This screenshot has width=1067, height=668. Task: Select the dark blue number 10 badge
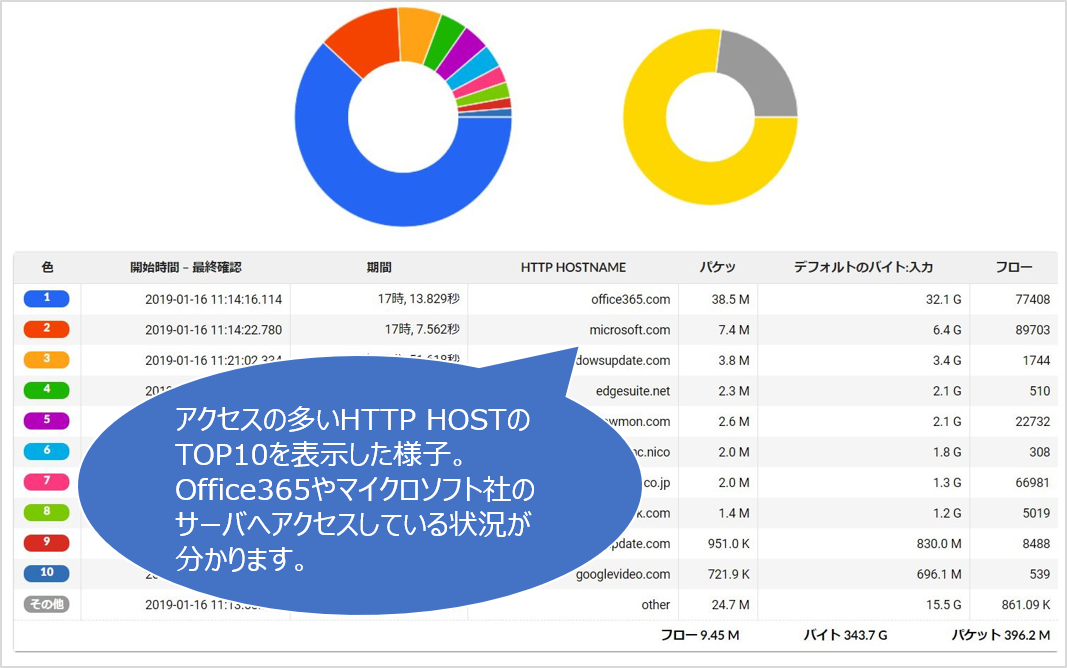[x=46, y=574]
